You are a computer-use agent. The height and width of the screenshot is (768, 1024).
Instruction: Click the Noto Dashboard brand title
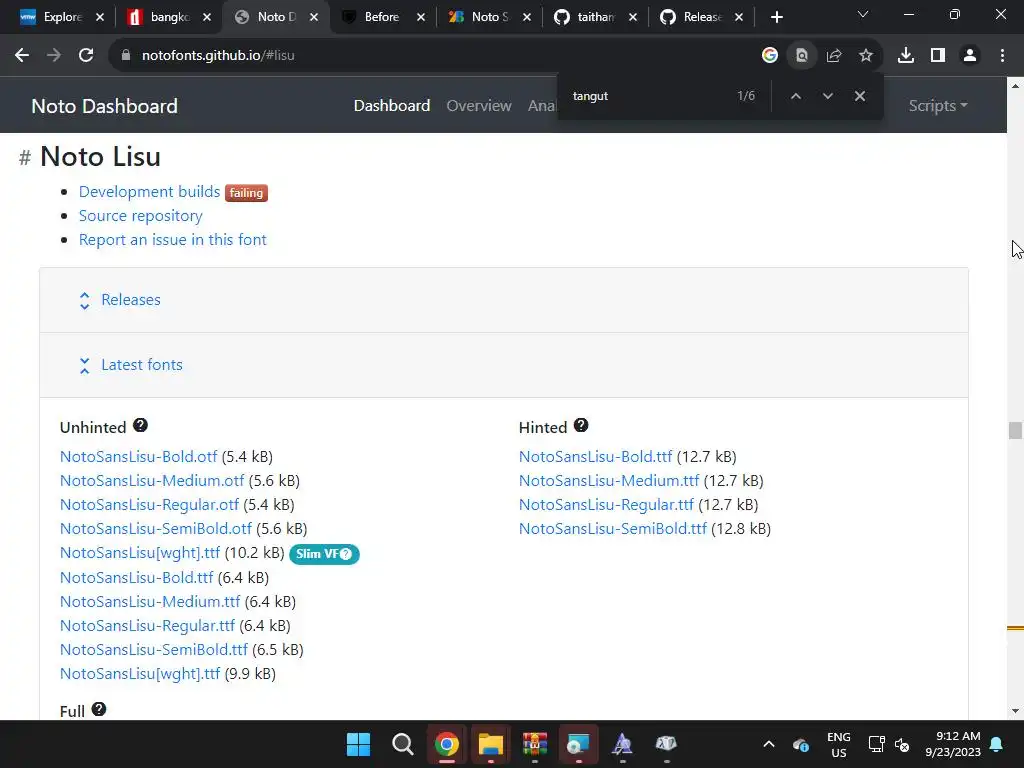[x=104, y=106]
